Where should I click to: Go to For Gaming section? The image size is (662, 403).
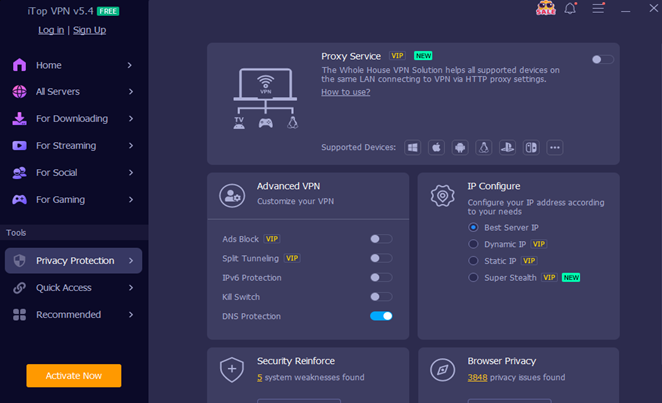point(60,200)
